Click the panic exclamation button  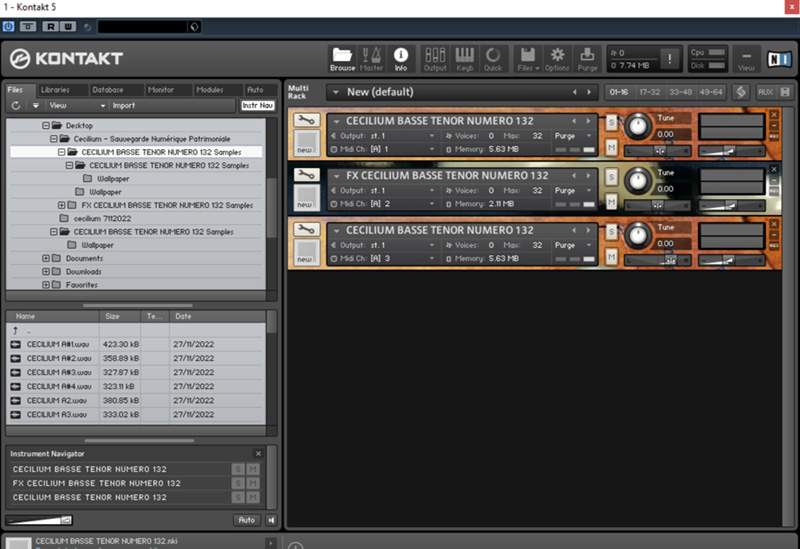tap(669, 59)
